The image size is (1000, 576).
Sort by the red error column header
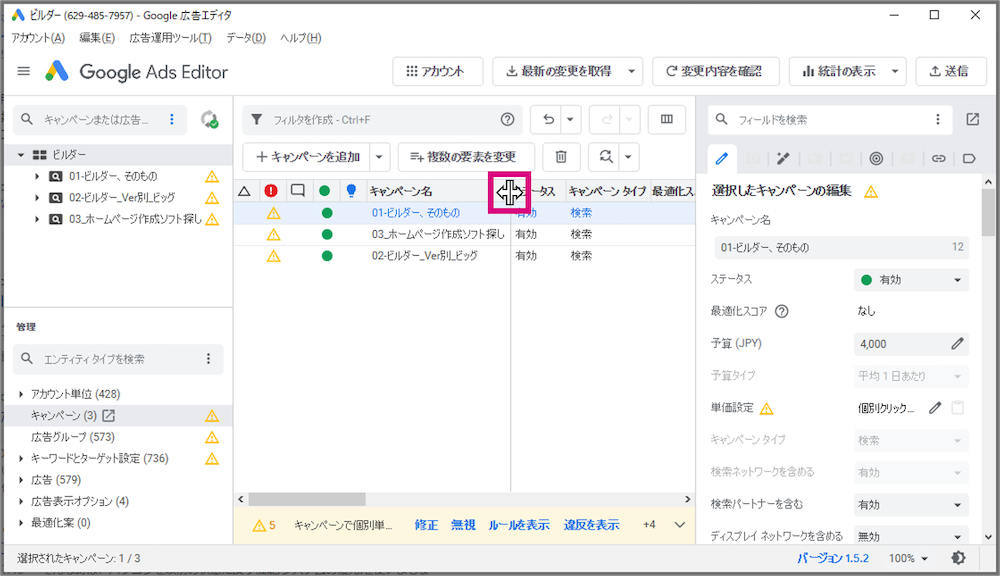click(271, 191)
